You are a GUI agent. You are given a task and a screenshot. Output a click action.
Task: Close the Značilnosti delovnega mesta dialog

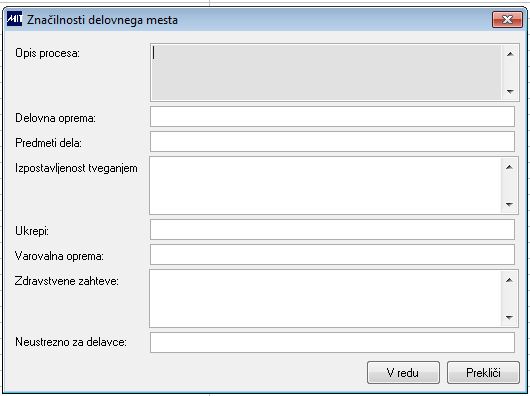[507, 19]
